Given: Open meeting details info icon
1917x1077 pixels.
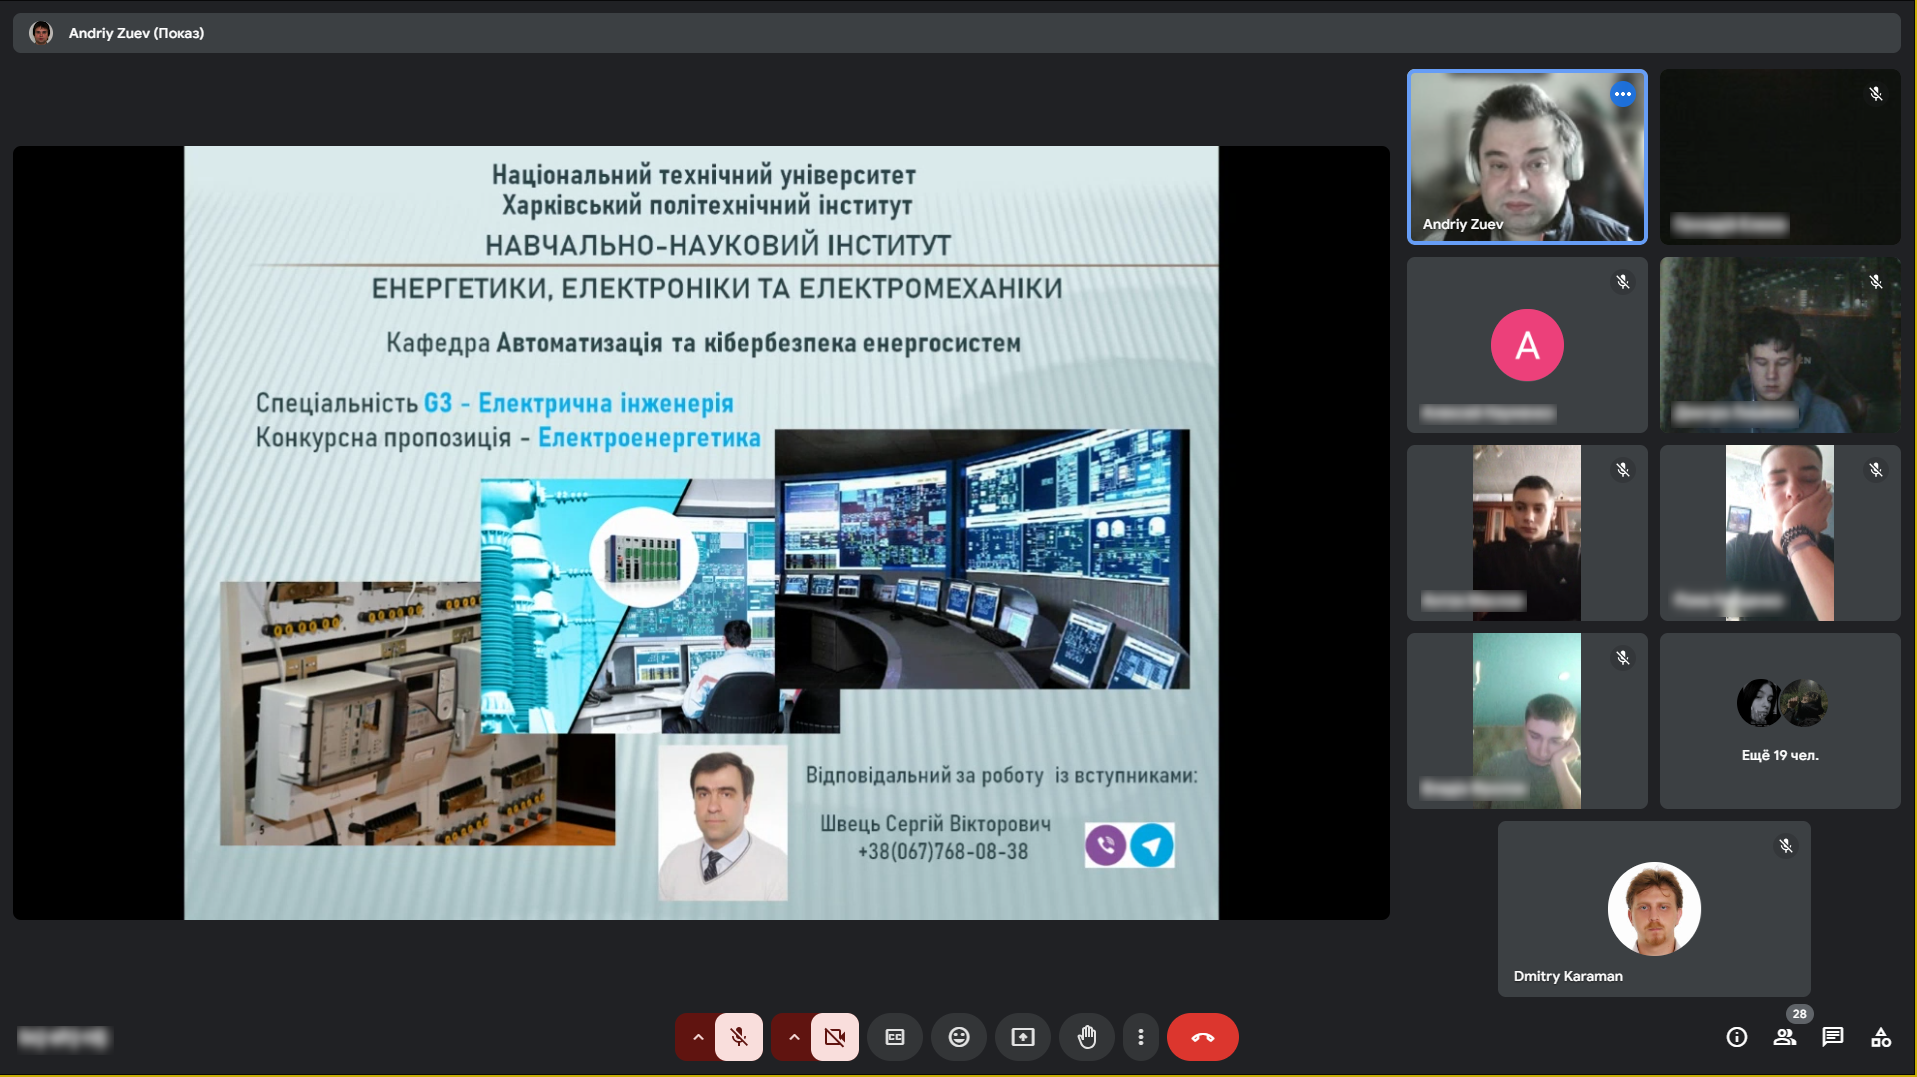Looking at the screenshot, I should point(1737,1037).
